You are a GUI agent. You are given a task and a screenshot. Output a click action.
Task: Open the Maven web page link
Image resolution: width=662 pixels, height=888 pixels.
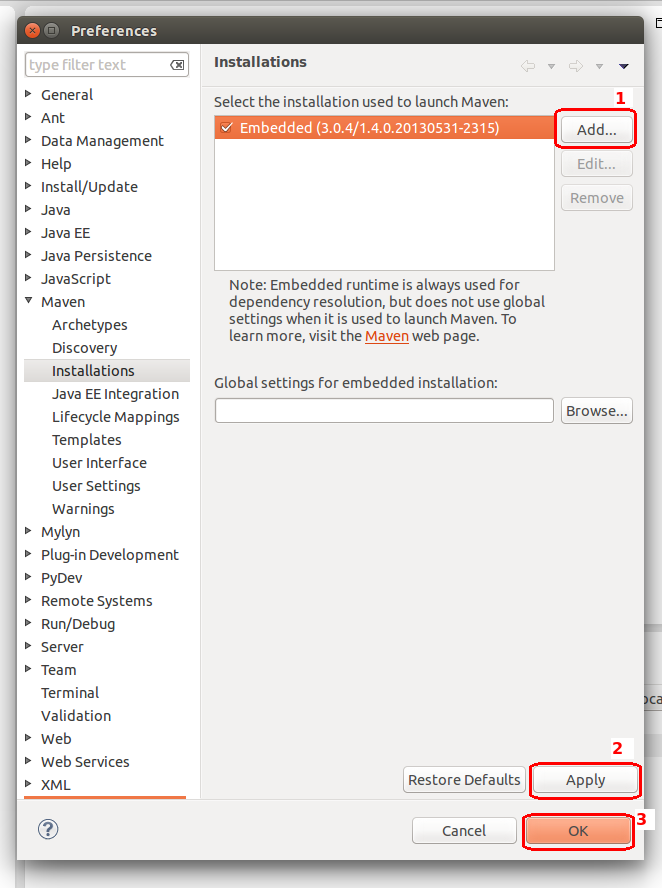(x=386, y=336)
